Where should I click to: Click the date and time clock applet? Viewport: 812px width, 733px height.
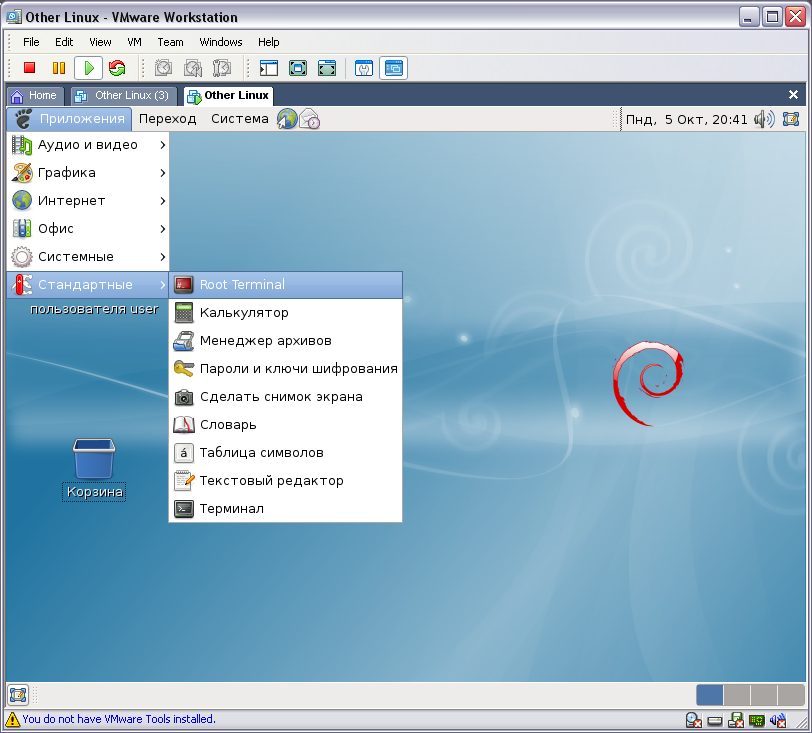pyautogui.click(x=686, y=120)
